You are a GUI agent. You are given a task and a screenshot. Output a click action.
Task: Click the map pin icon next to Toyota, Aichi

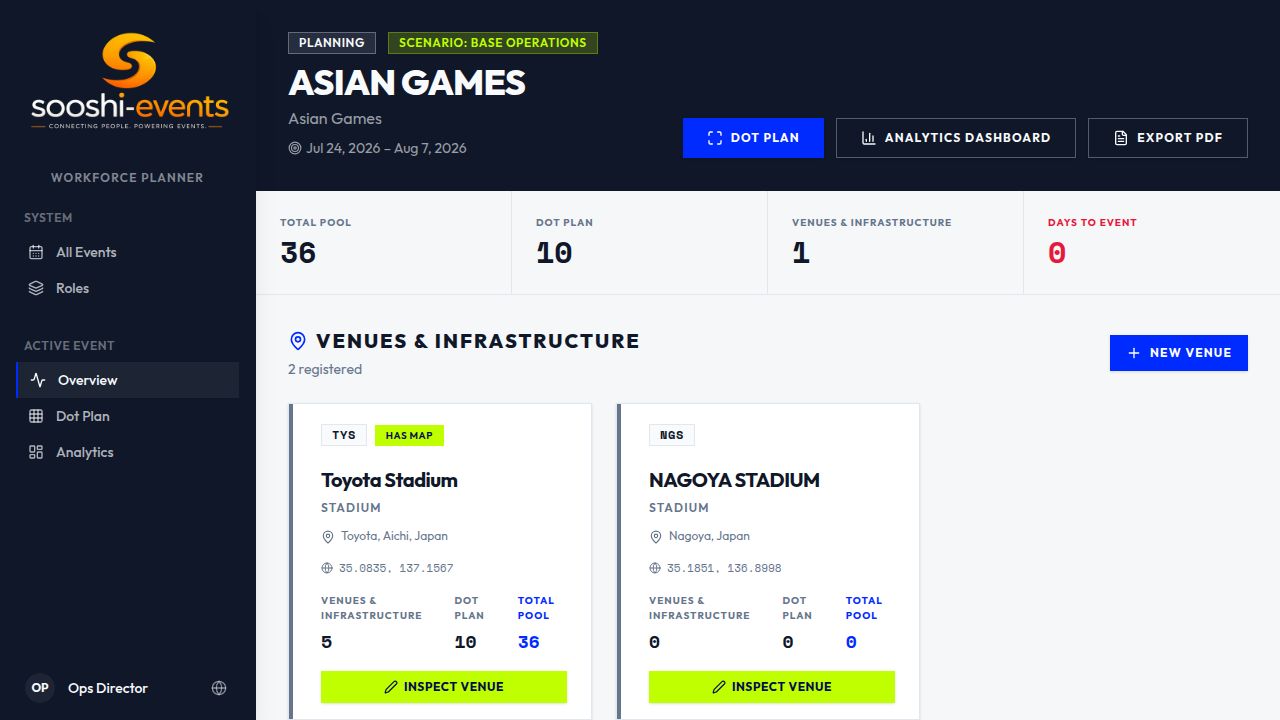click(327, 537)
